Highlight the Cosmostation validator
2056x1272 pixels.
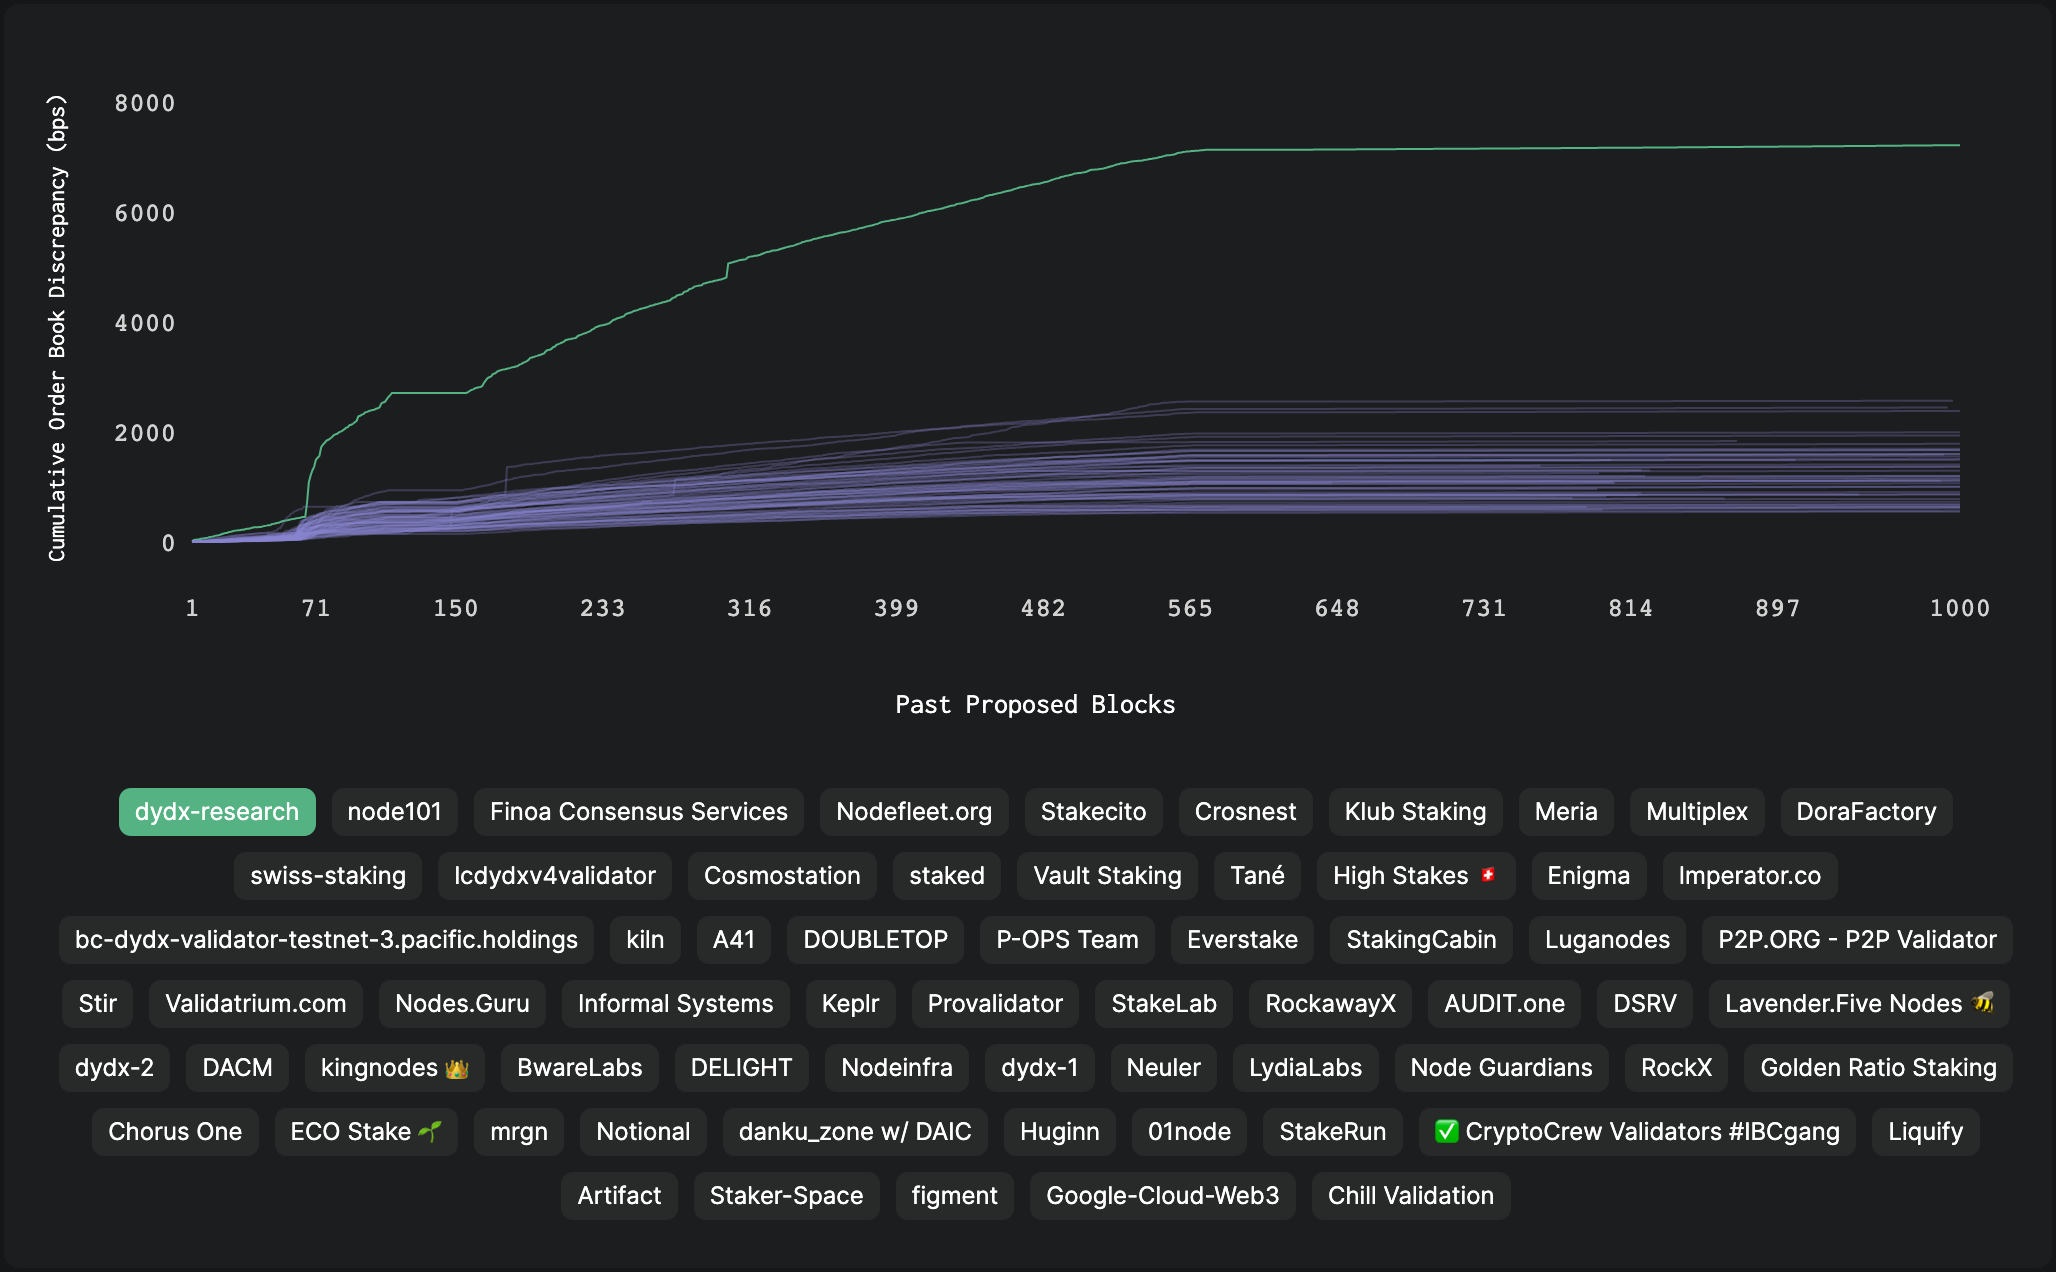782,875
